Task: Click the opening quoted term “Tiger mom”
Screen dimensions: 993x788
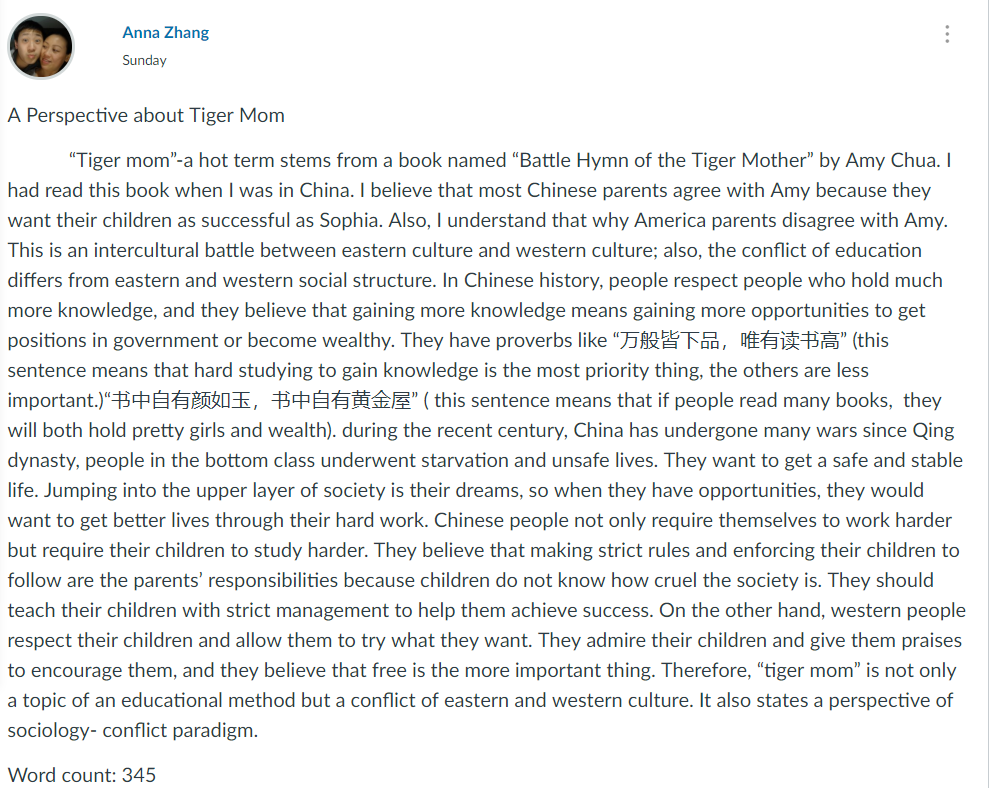Action: pyautogui.click(x=122, y=160)
